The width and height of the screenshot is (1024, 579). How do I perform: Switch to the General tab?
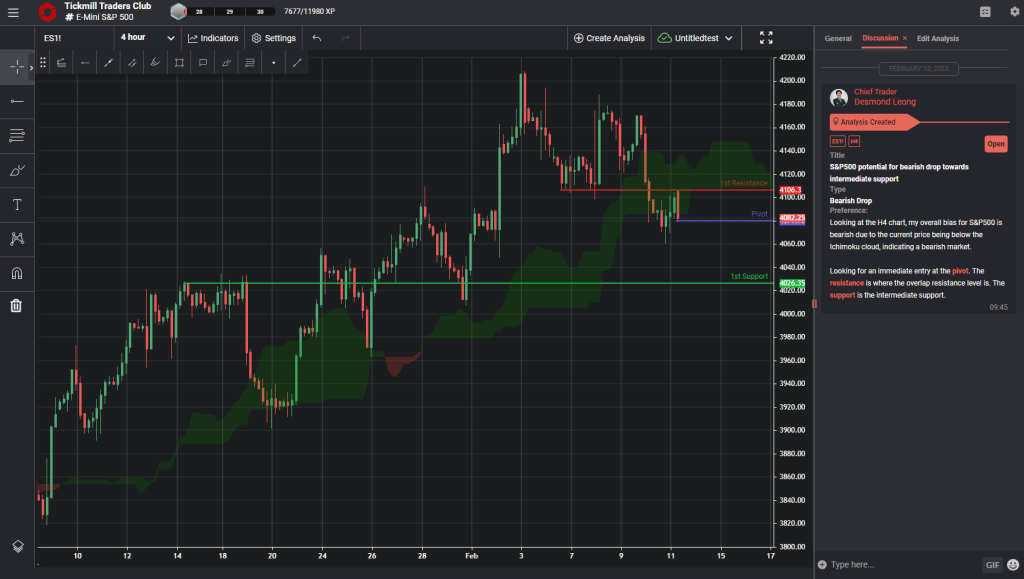coord(838,38)
